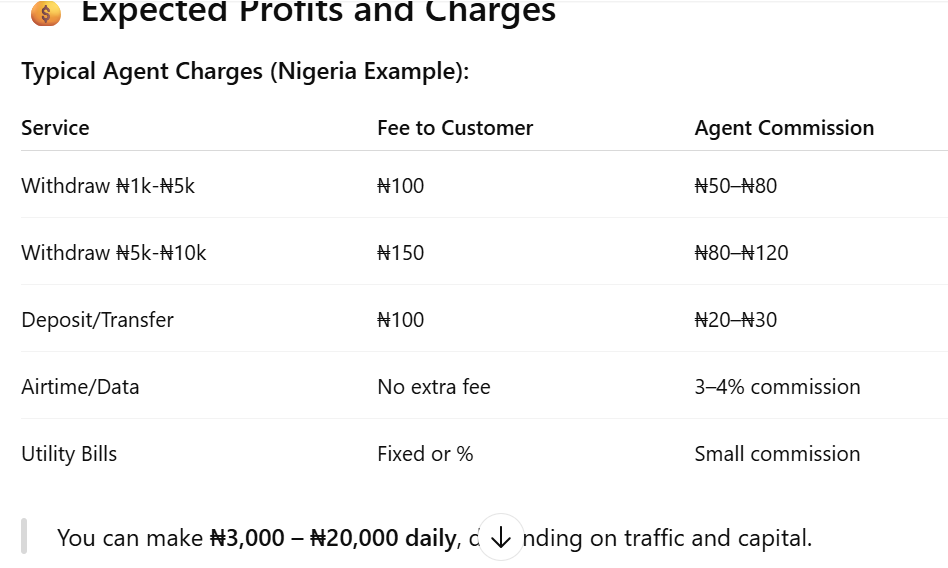Click the No extra fee cell
Image resolution: width=948 pixels, height=568 pixels.
433,387
